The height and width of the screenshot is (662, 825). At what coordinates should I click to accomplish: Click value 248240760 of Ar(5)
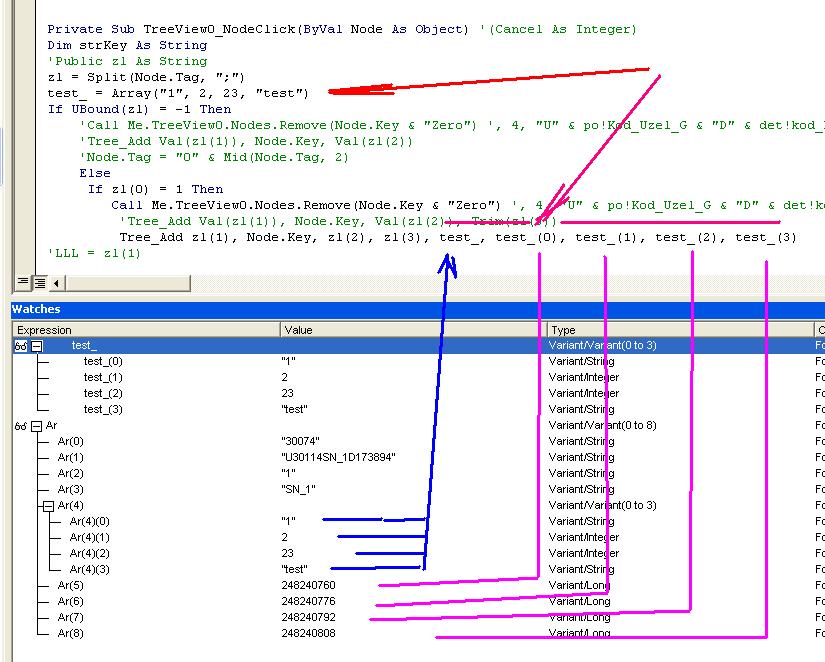point(308,585)
